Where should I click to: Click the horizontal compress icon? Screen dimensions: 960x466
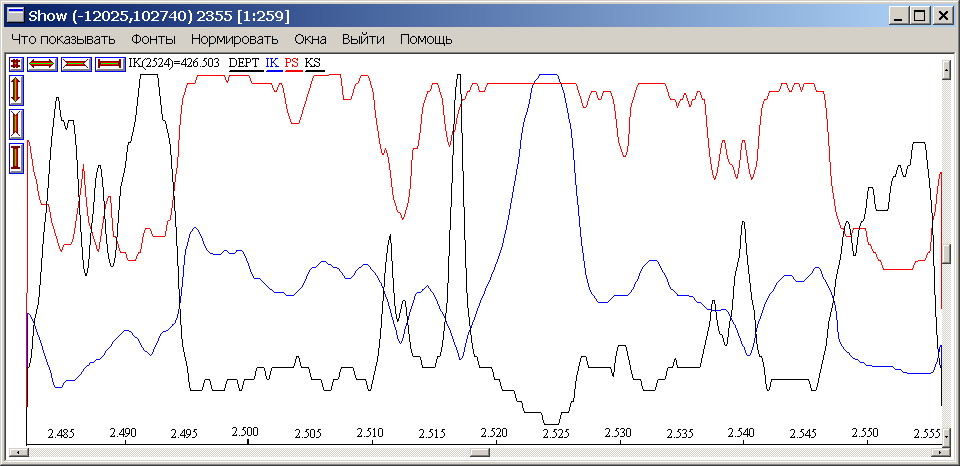(x=77, y=64)
